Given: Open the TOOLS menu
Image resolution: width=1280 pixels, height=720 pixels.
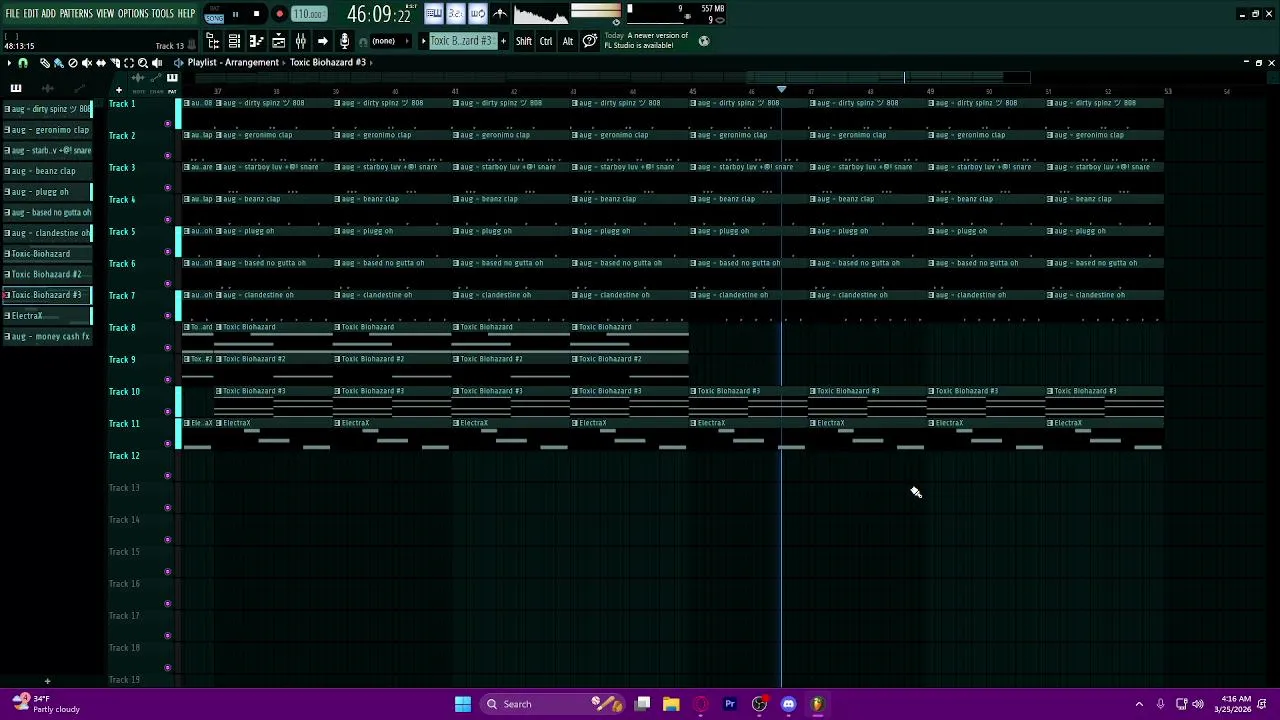Looking at the screenshot, I should pyautogui.click(x=163, y=14).
